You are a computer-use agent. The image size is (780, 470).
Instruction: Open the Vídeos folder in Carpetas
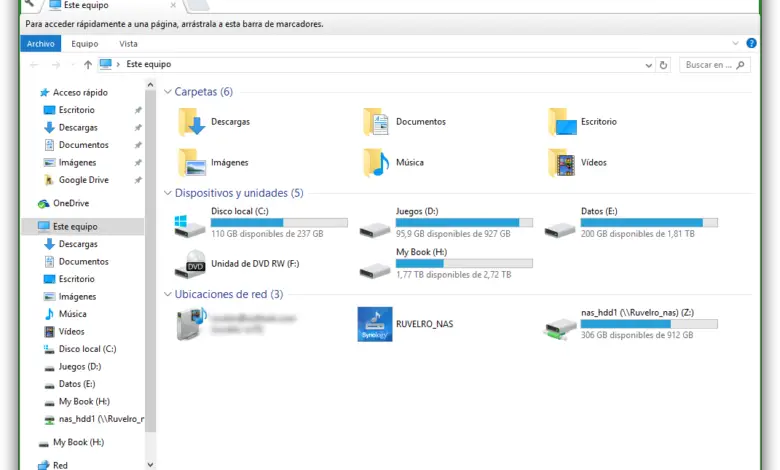coord(562,163)
